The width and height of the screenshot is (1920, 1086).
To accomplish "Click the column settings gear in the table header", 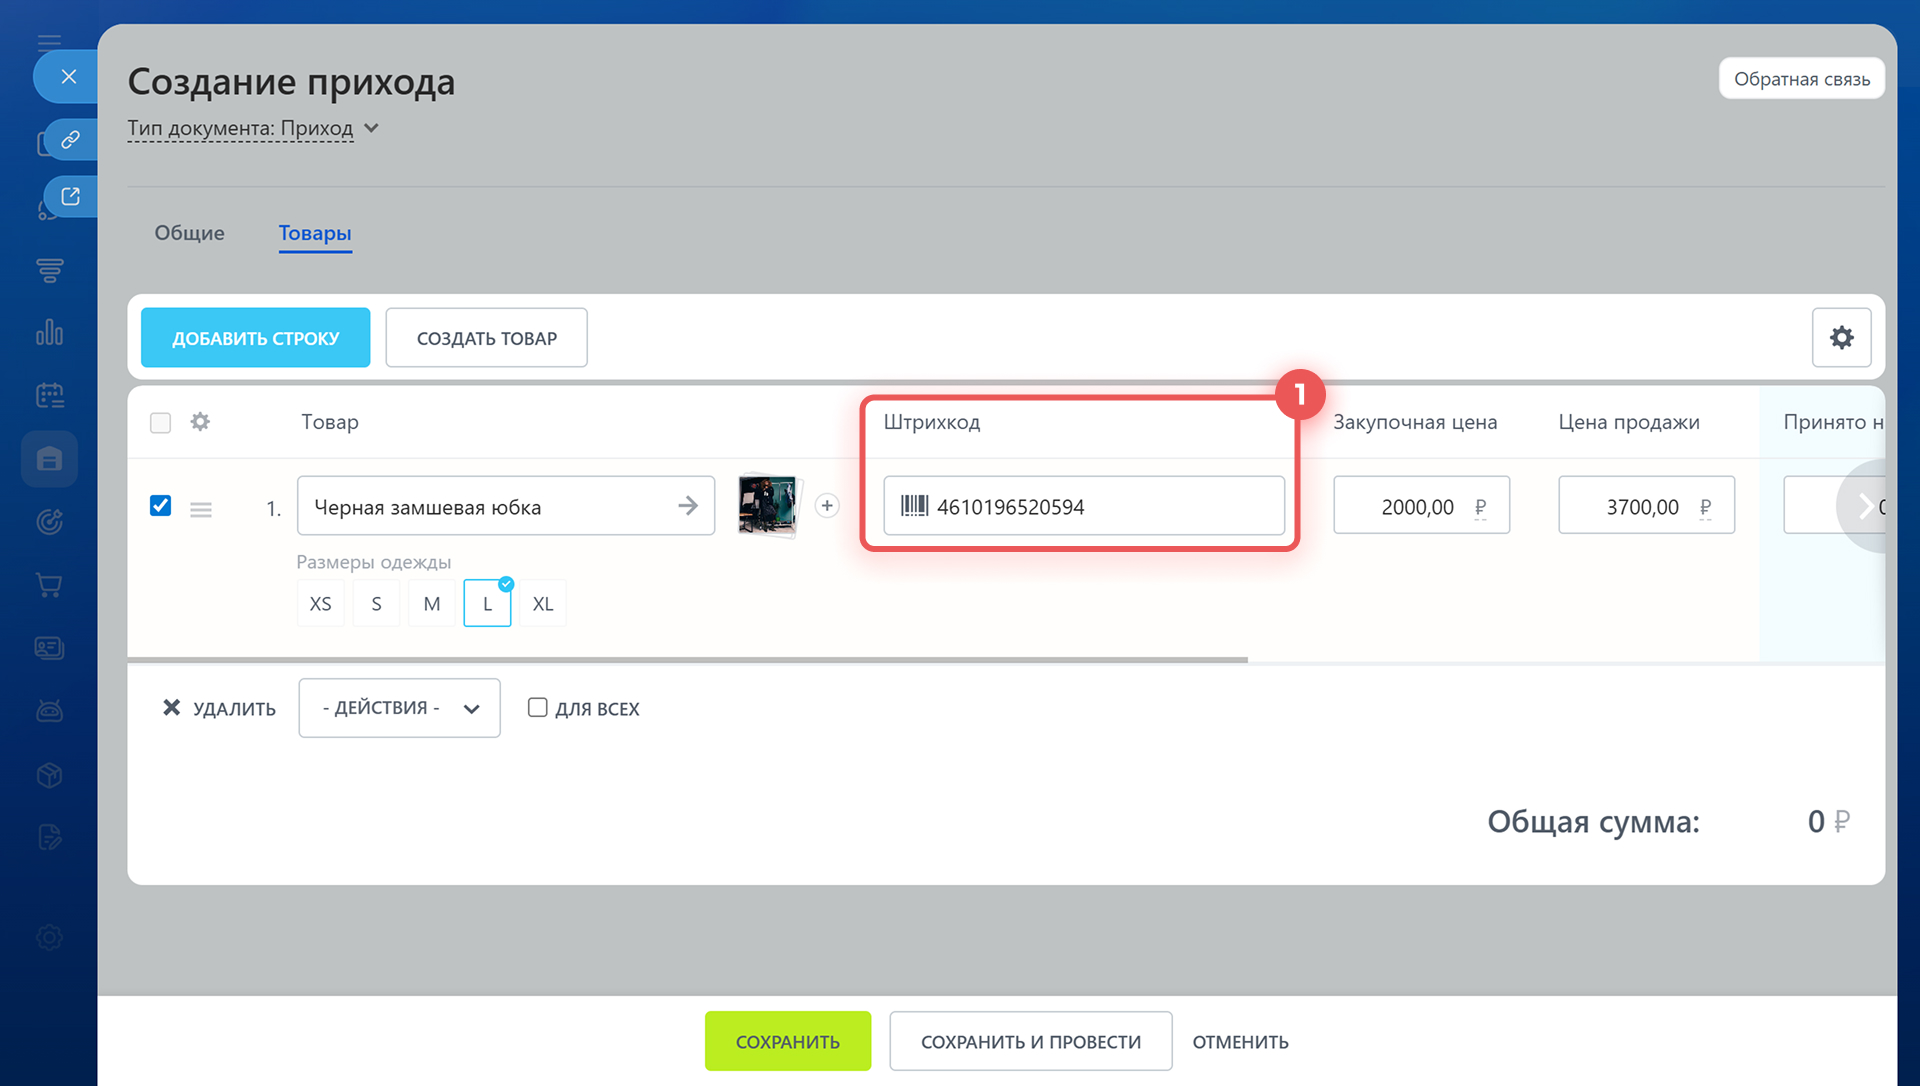I will (200, 422).
